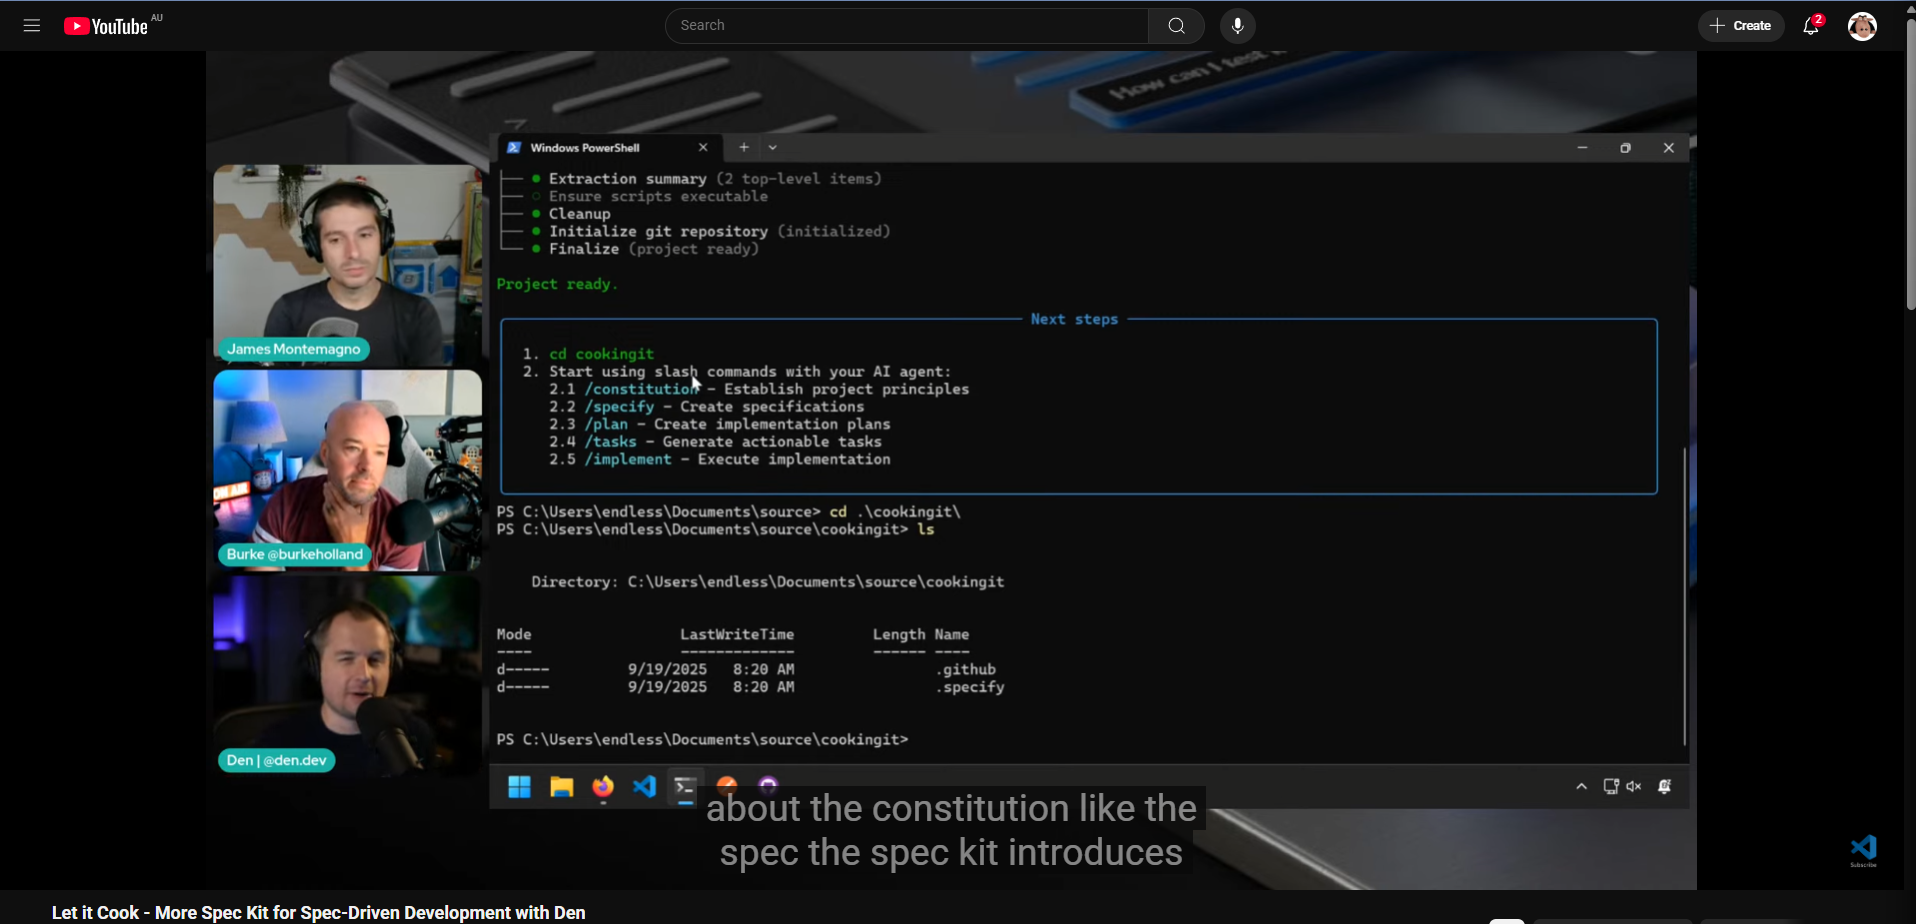Click the terminal window's vertical scrollbar

[x=1685, y=595]
